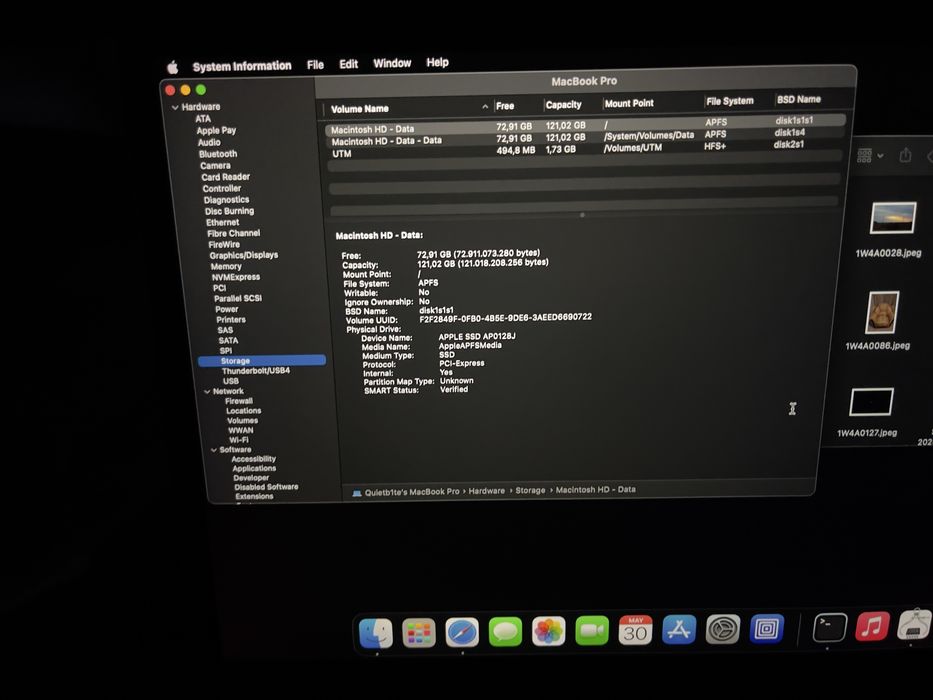Select Thunderbolt/USB4 in sidebar

coord(256,371)
